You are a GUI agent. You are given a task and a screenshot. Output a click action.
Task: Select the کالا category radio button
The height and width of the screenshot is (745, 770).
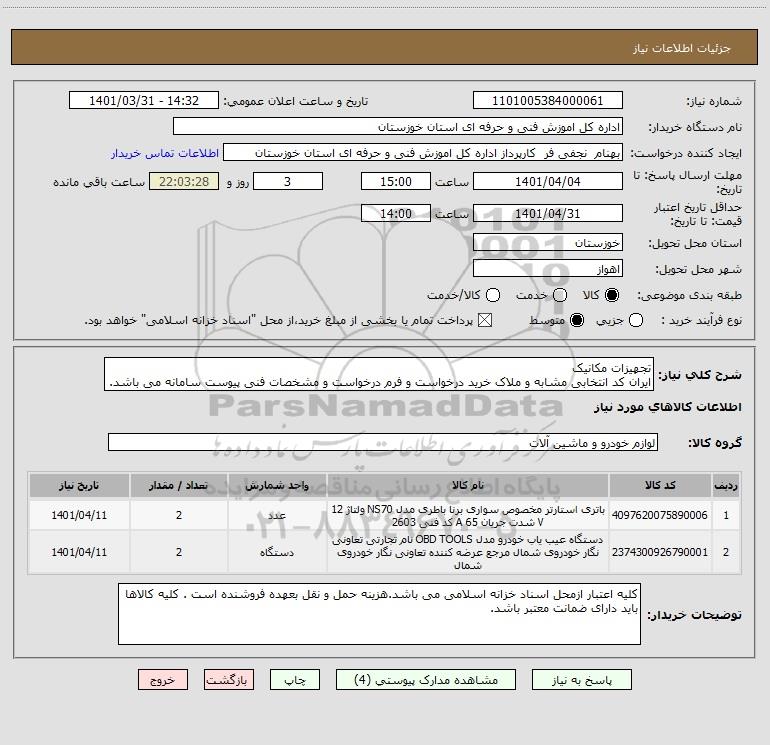612,295
